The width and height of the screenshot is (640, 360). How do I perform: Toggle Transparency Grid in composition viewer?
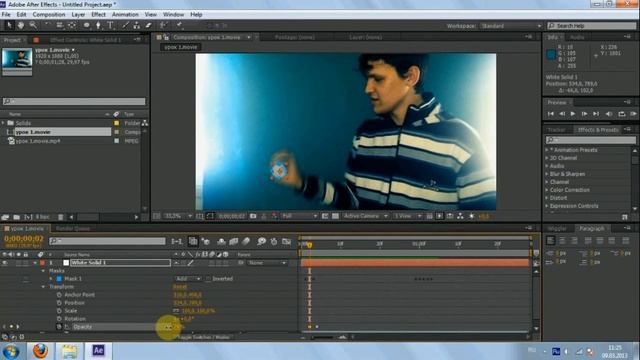coord(335,216)
